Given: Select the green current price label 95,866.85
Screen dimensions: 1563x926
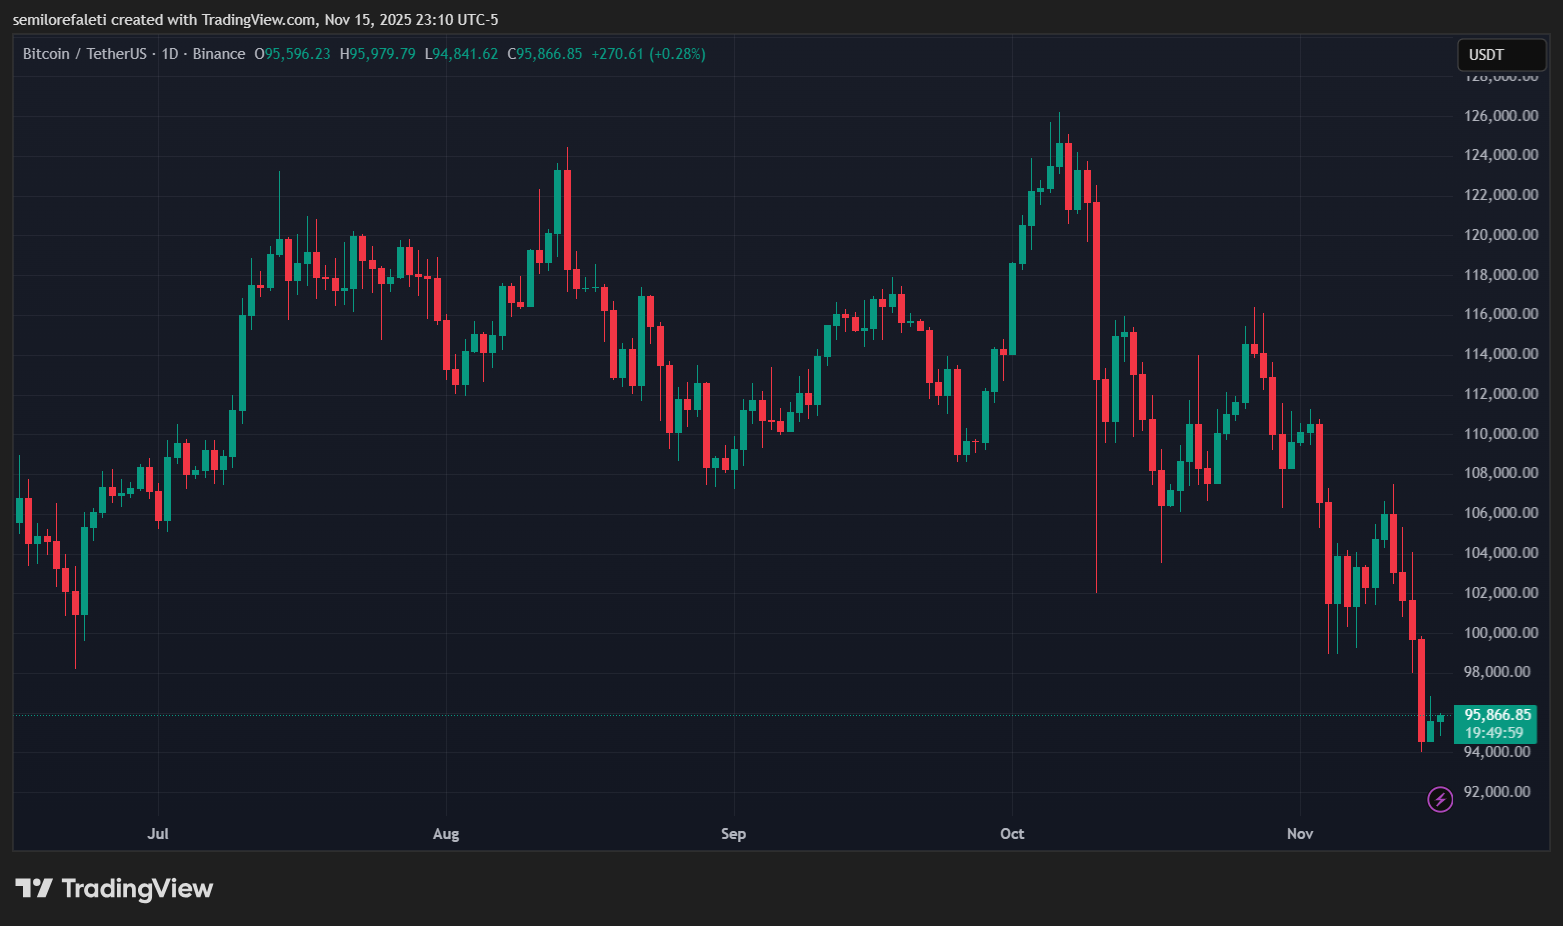Looking at the screenshot, I should pyautogui.click(x=1496, y=715).
